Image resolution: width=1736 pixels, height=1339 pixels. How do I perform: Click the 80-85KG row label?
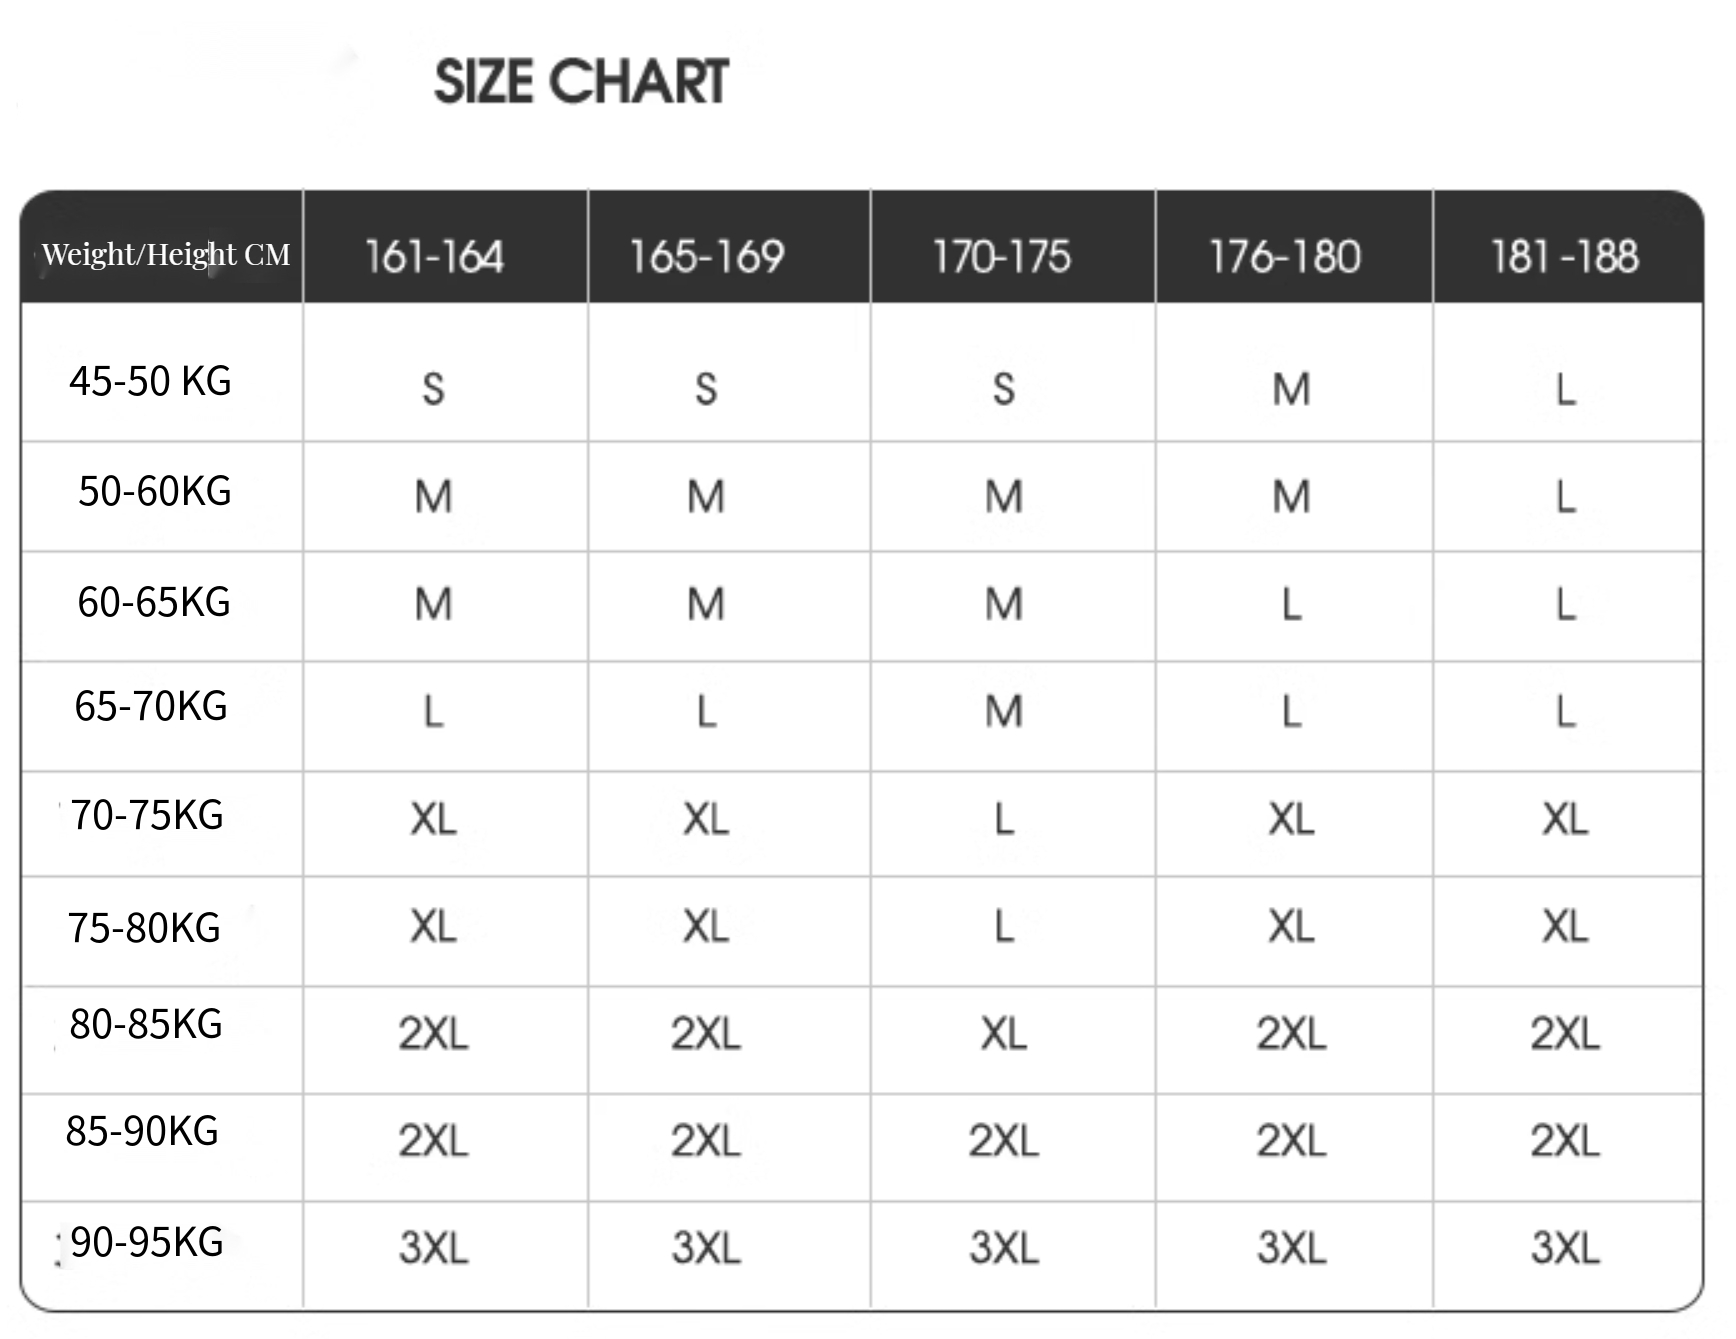tap(146, 1024)
